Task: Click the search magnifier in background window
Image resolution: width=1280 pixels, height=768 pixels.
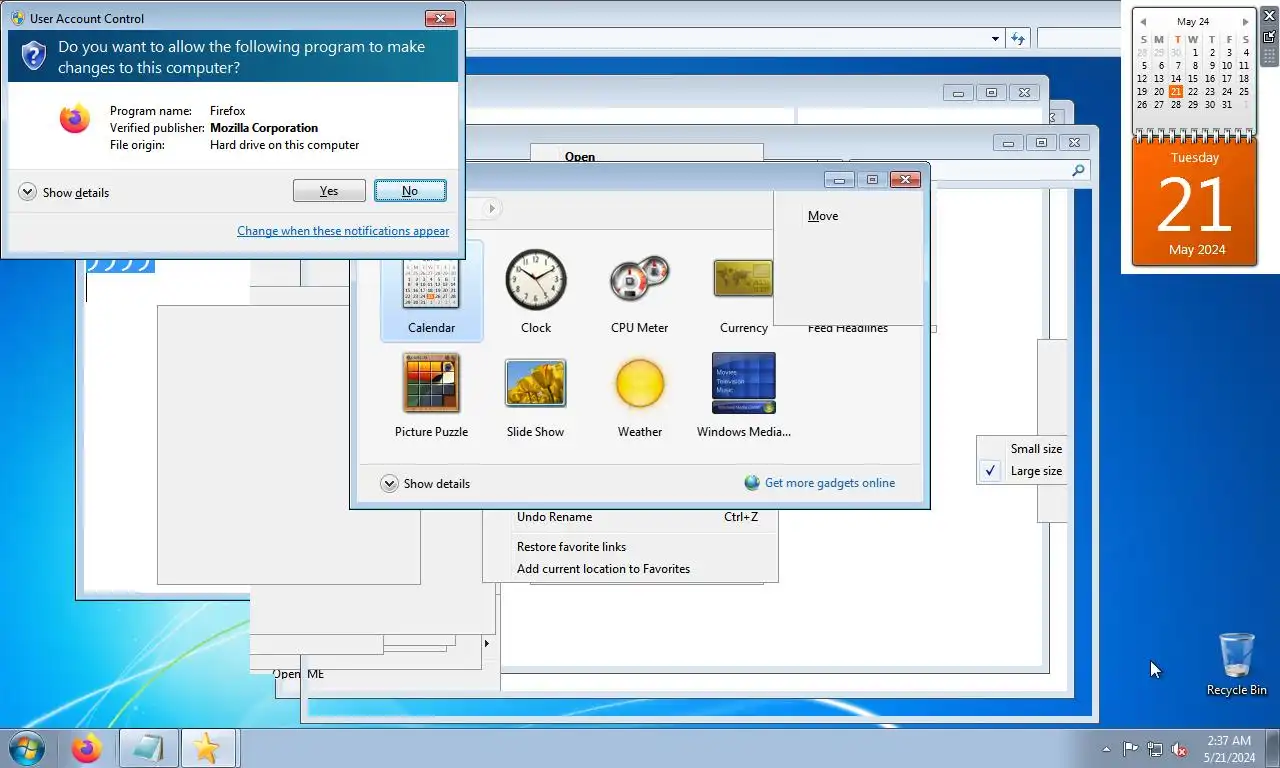Action: point(1078,171)
